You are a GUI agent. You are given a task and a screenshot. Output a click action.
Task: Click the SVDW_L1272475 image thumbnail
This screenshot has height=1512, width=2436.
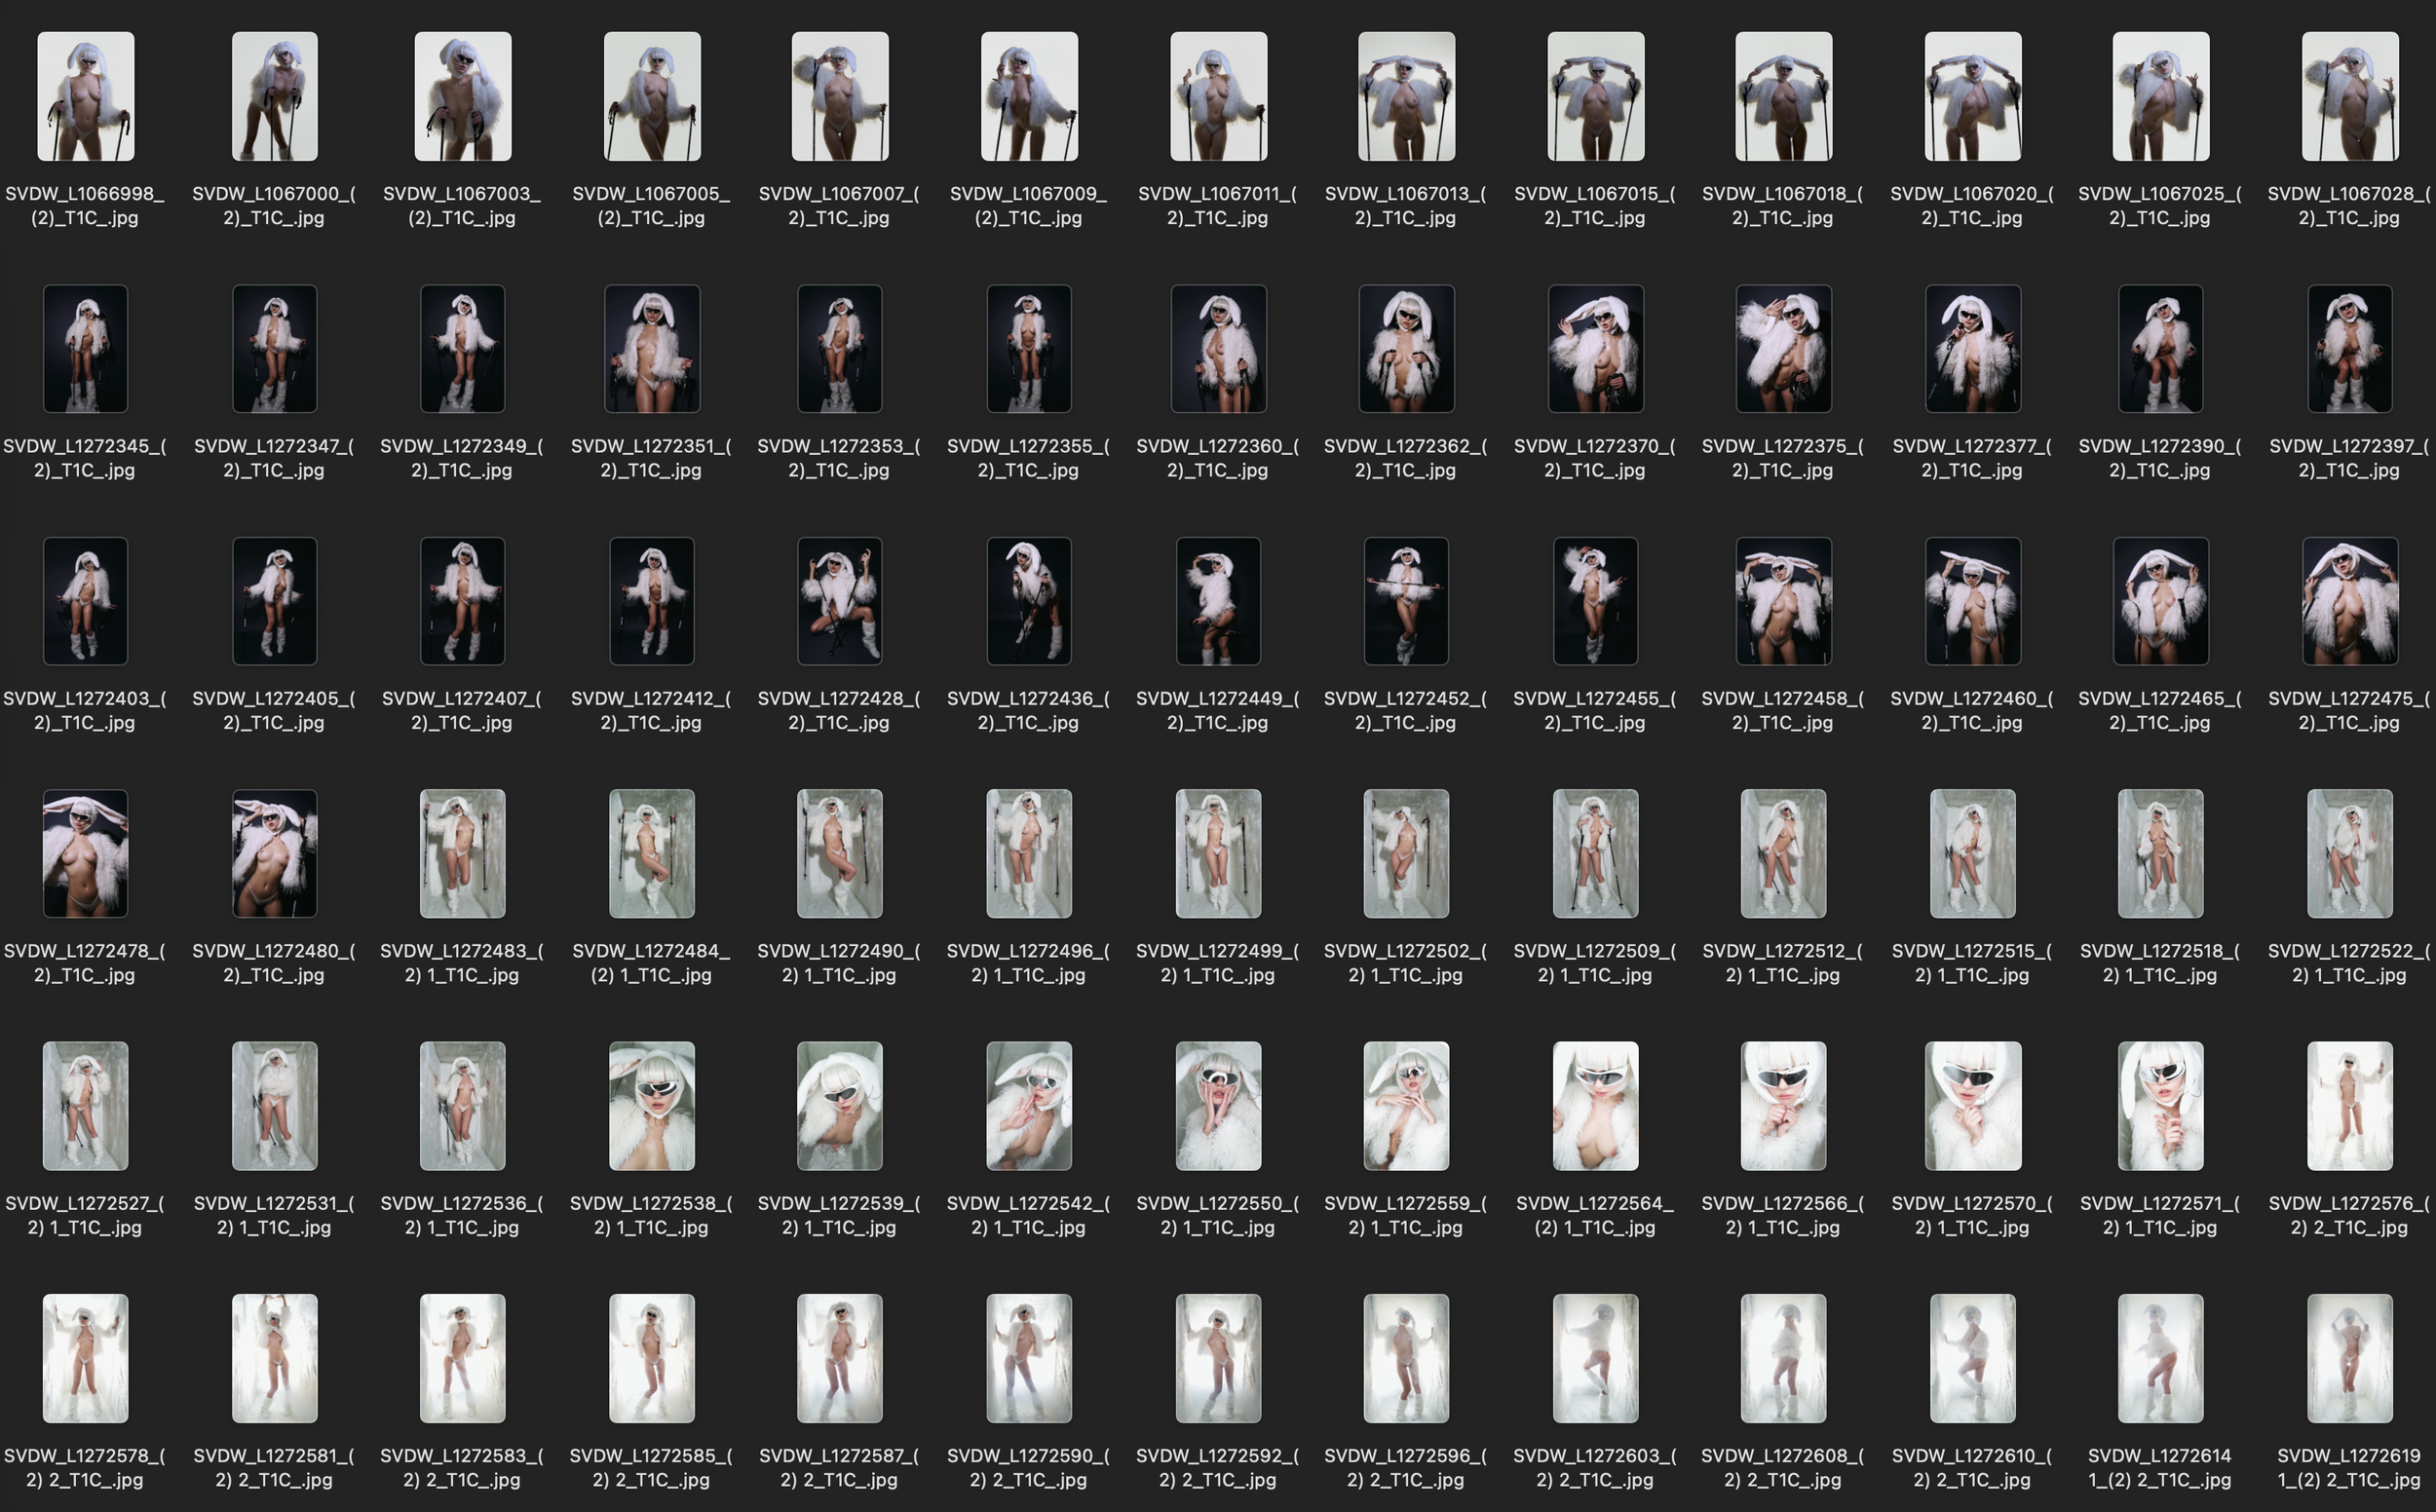pyautogui.click(x=2349, y=601)
